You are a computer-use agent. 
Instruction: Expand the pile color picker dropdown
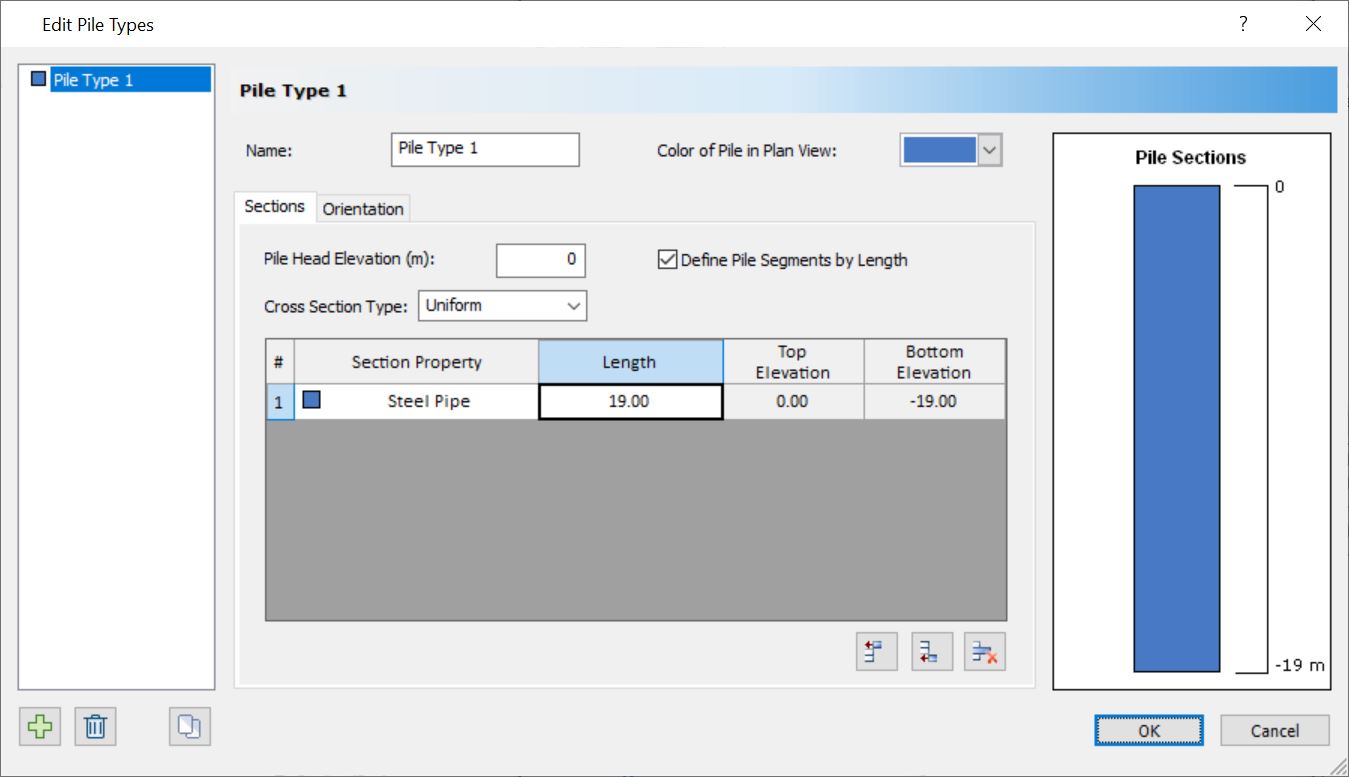989,148
